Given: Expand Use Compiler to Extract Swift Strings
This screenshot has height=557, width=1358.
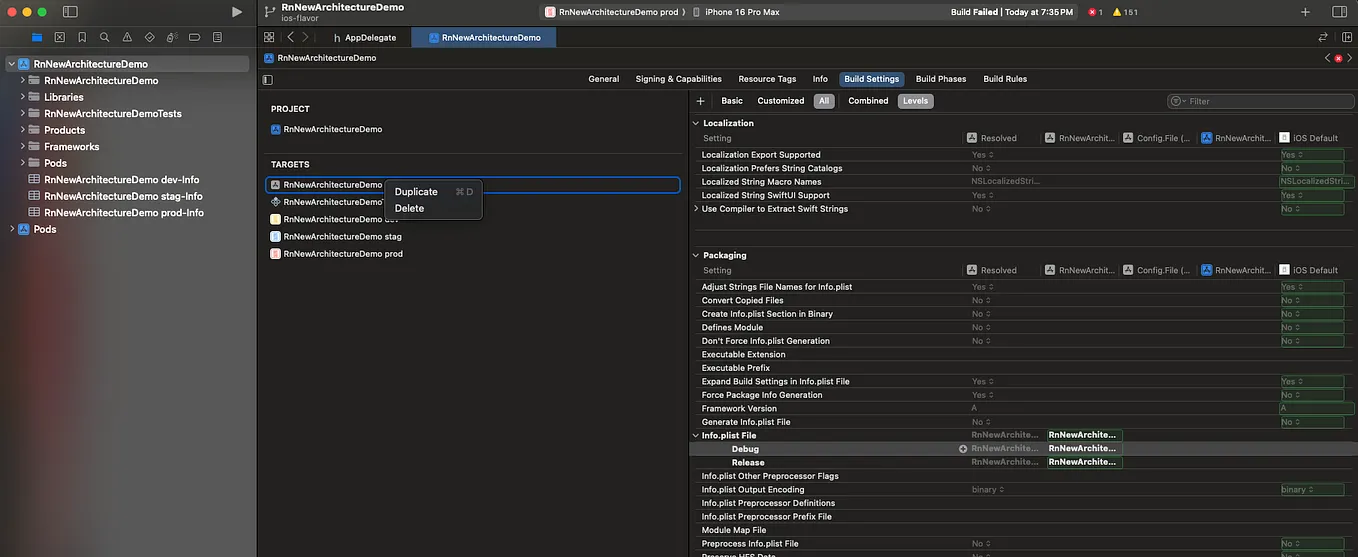Looking at the screenshot, I should tap(696, 209).
